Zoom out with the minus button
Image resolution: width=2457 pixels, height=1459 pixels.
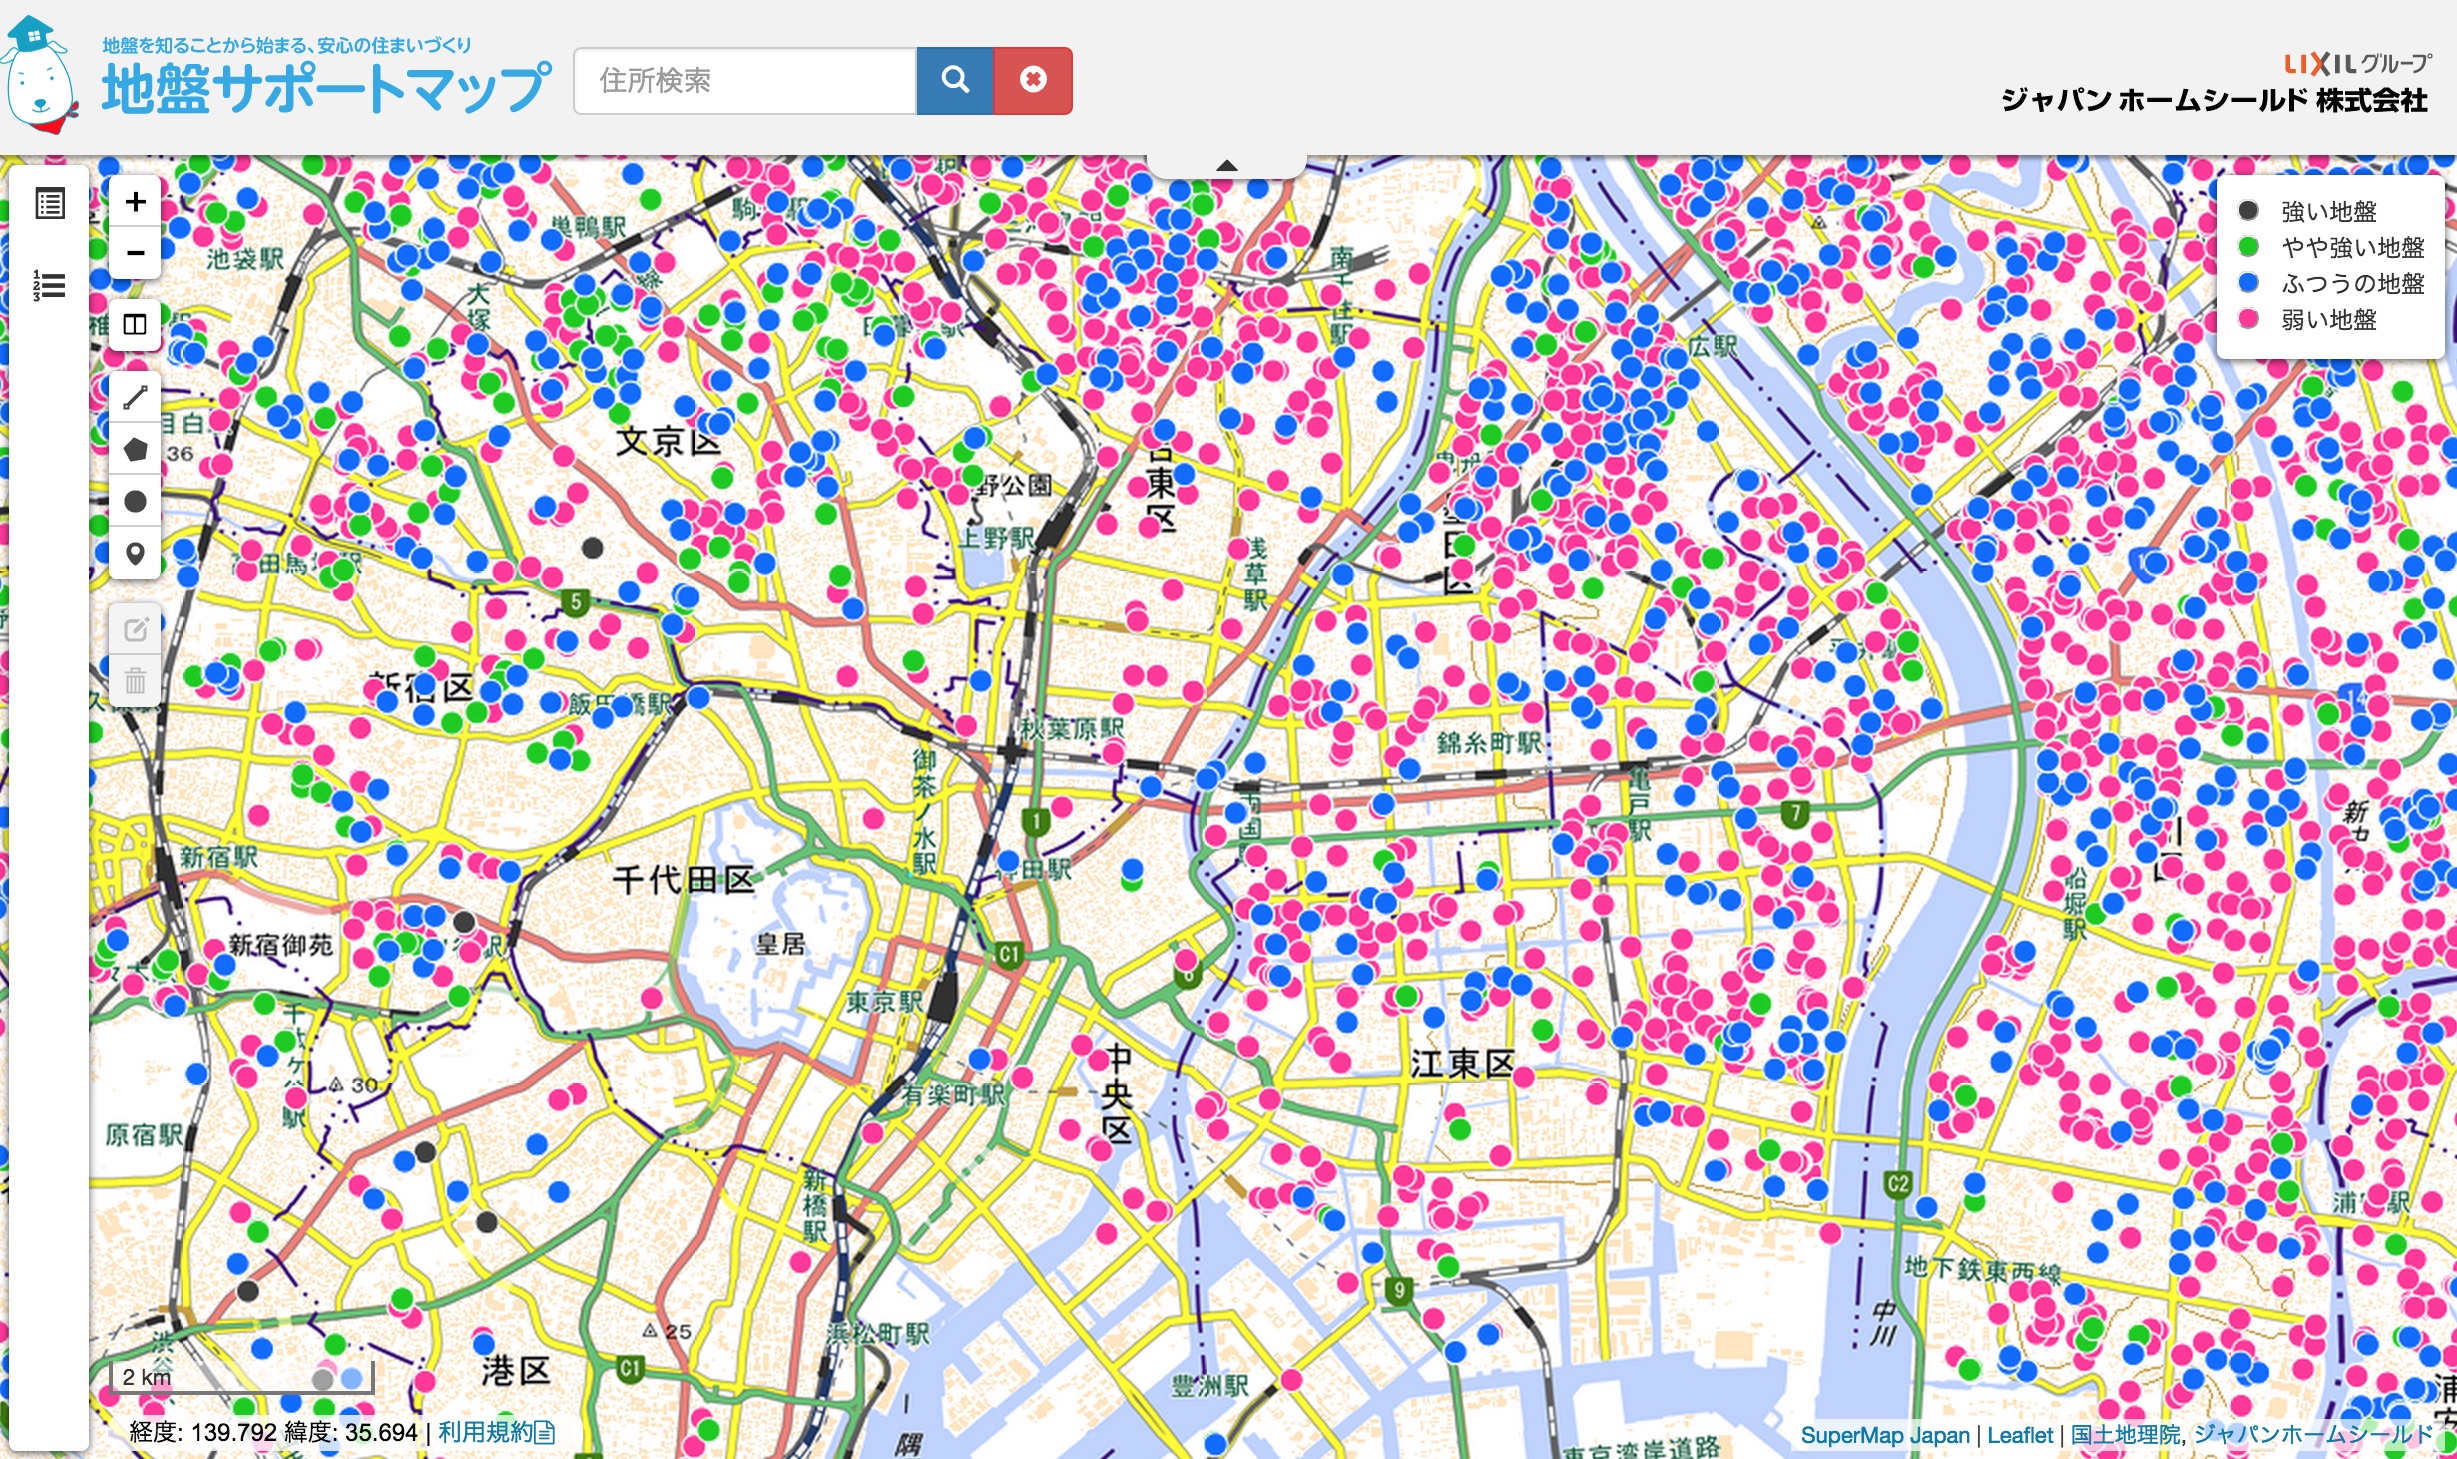(135, 253)
